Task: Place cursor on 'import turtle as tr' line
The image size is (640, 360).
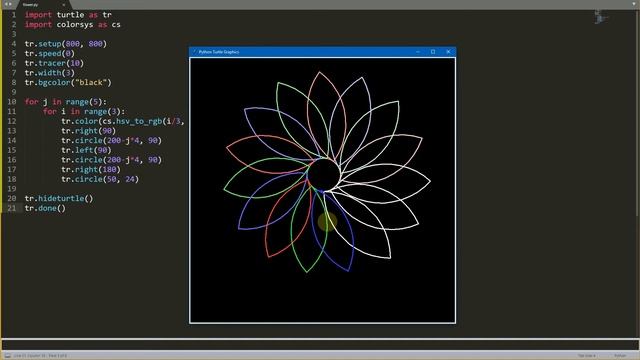Action: tap(68, 15)
